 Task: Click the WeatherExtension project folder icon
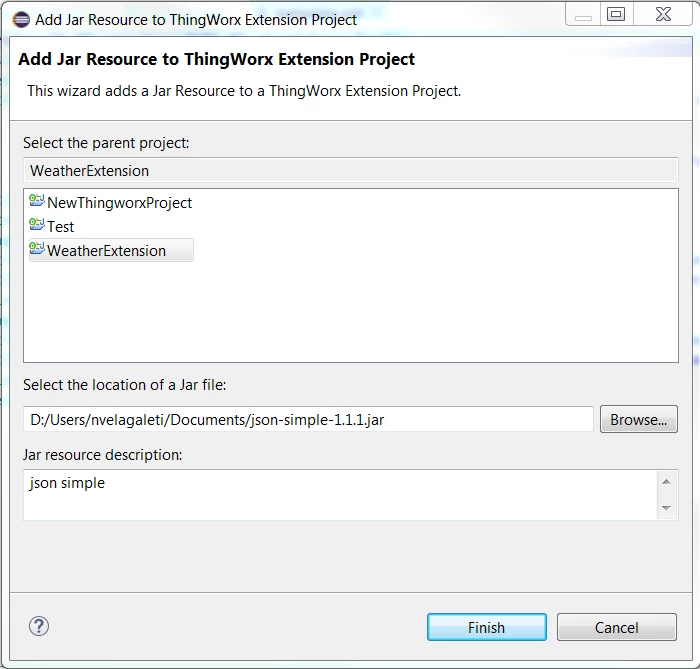[37, 249]
